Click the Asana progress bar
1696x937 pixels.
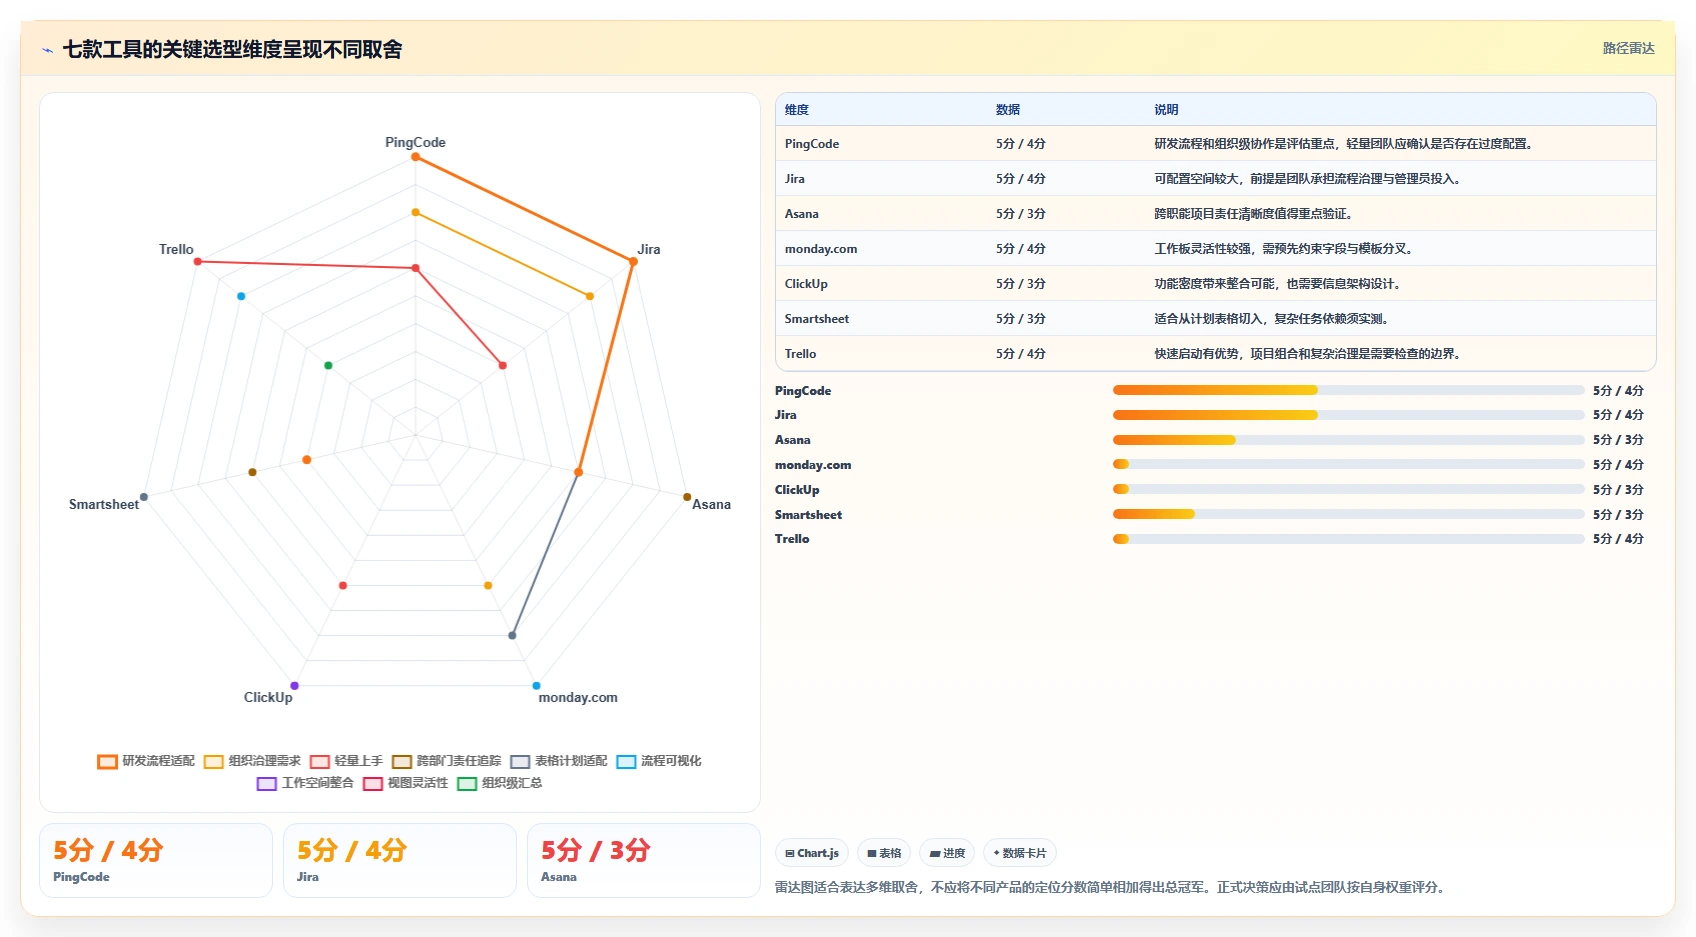pos(1348,440)
